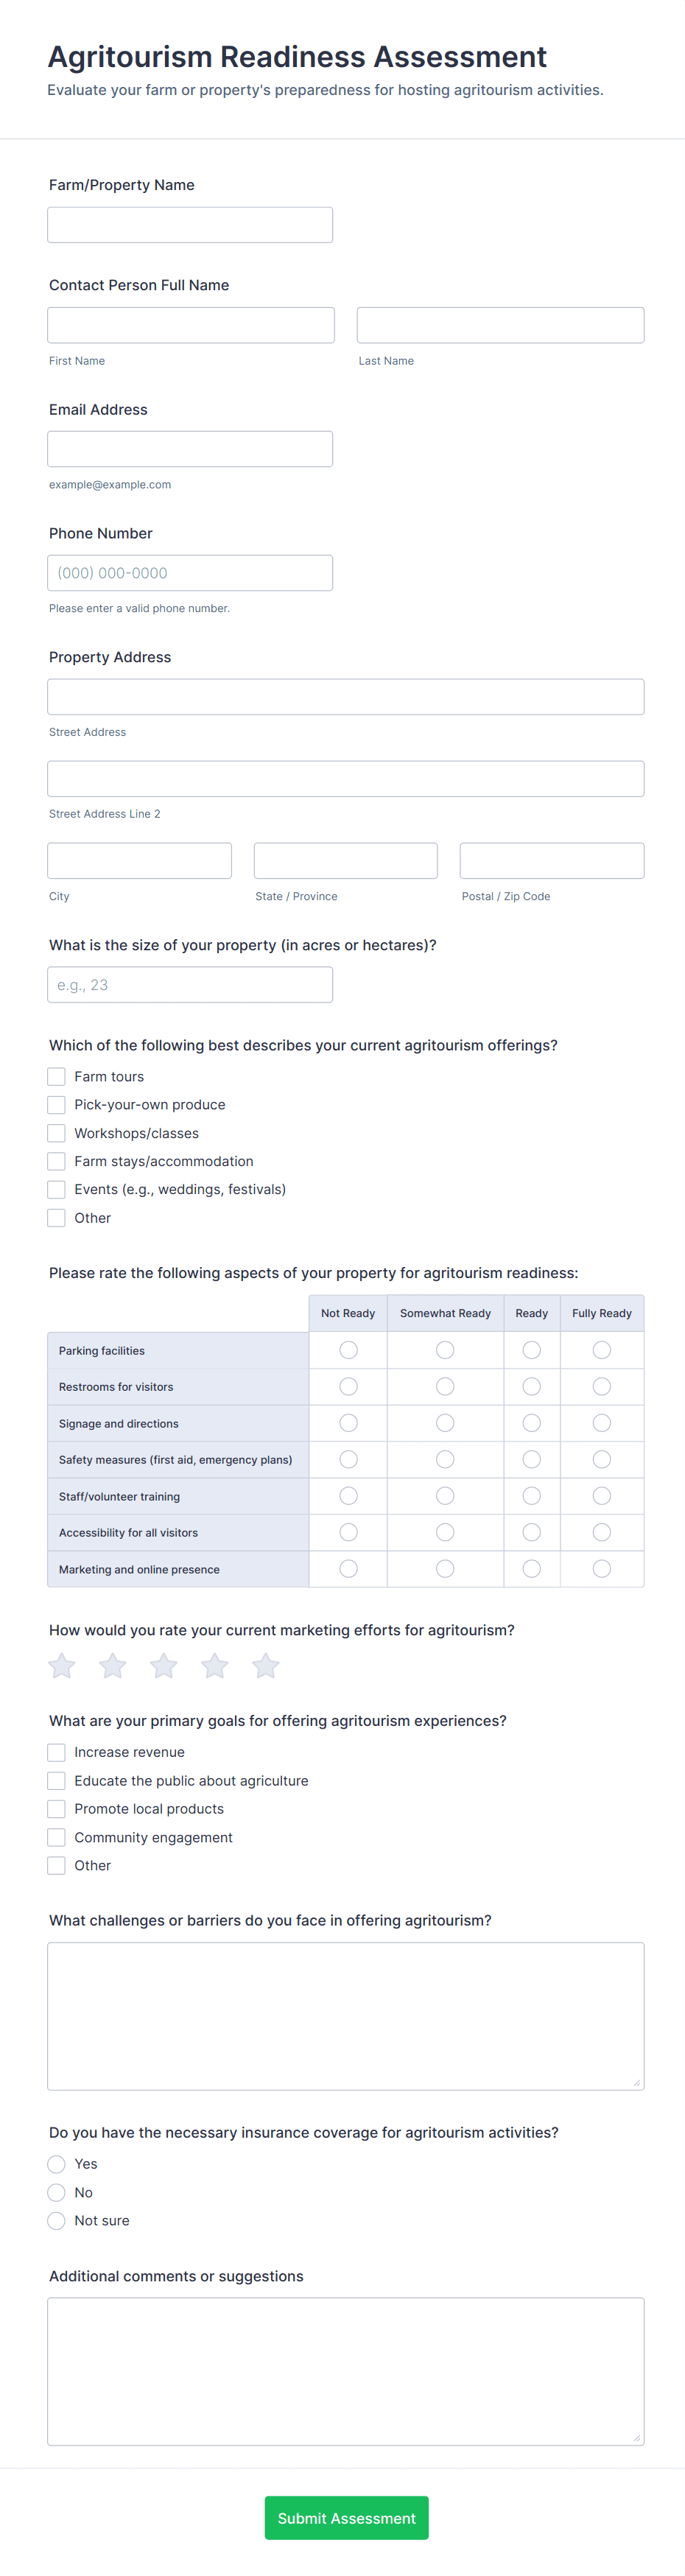685x2576 pixels.
Task: Click the Phone Number input
Action: [x=190, y=573]
